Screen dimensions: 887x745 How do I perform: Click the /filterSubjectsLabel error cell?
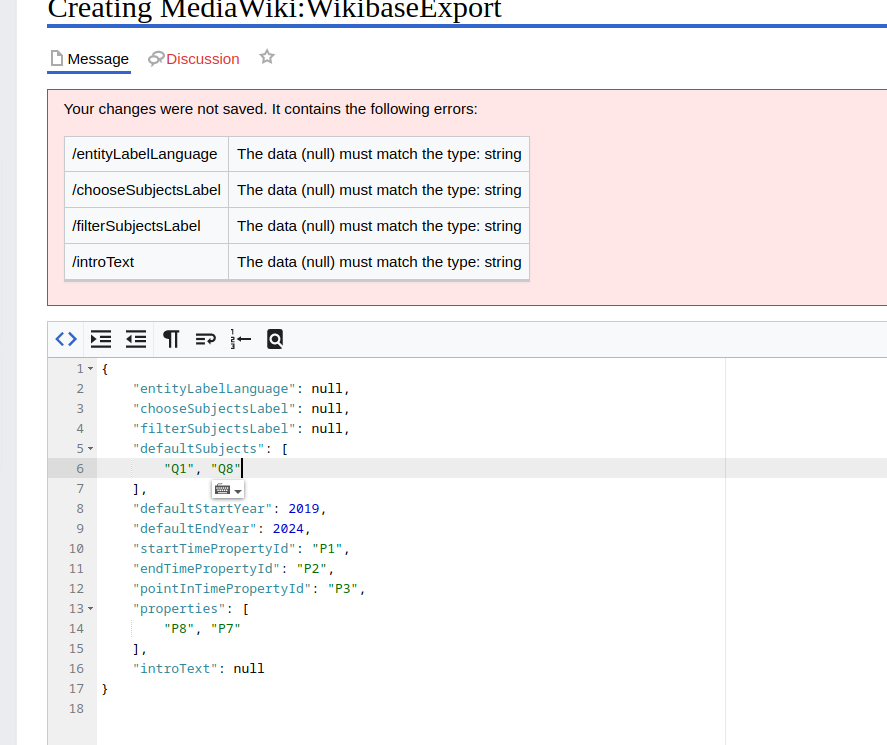[147, 226]
